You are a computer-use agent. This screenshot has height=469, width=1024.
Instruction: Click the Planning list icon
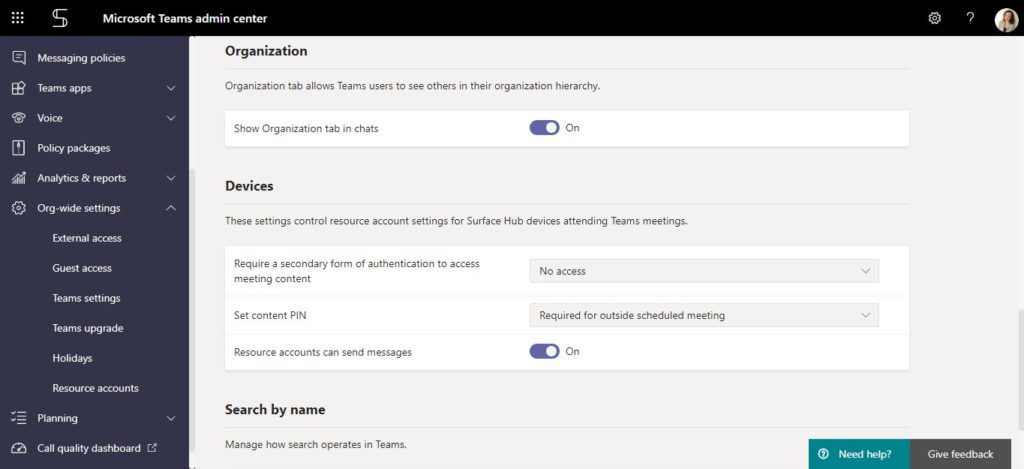19,418
